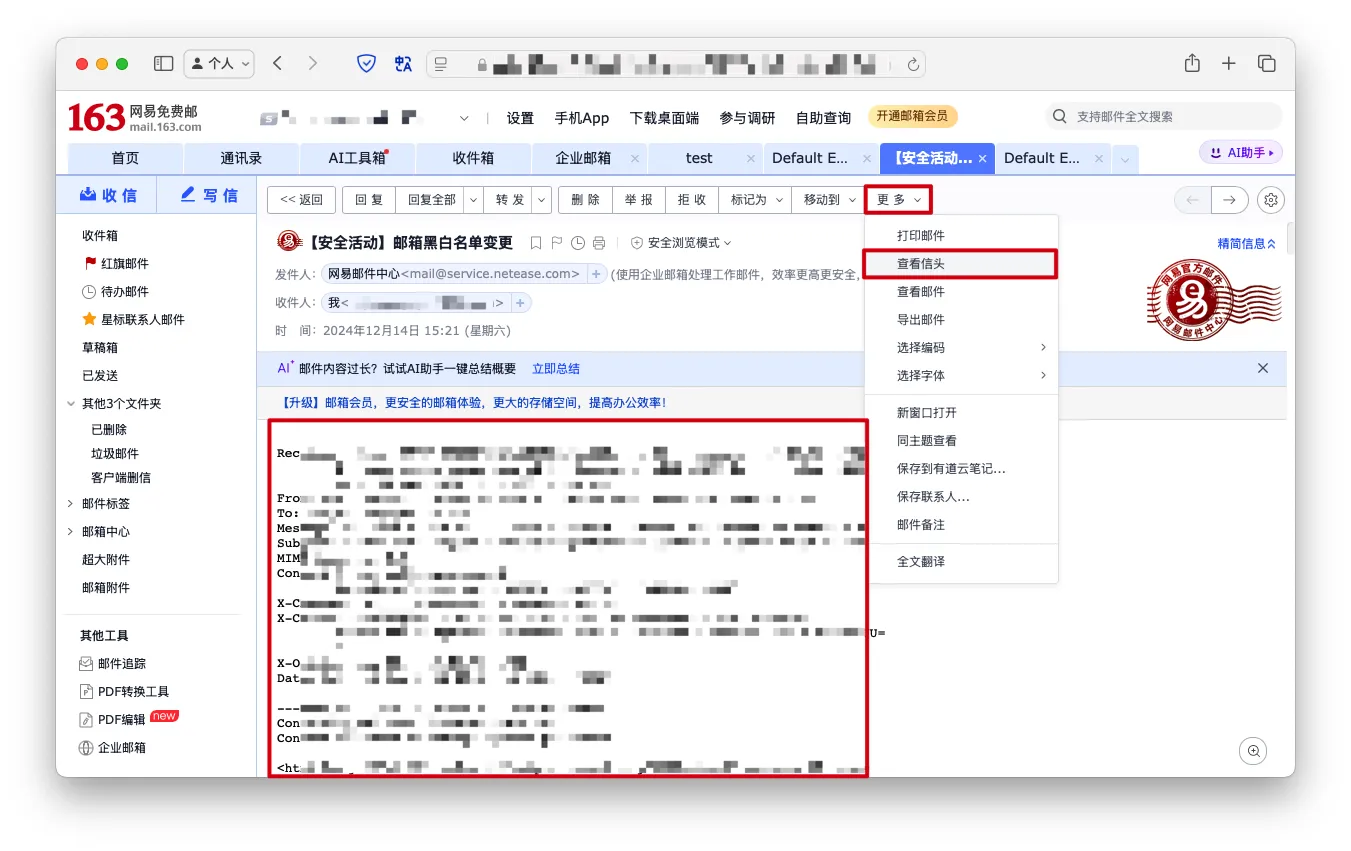
Task: Click the printer icon beside the subject
Action: [599, 243]
